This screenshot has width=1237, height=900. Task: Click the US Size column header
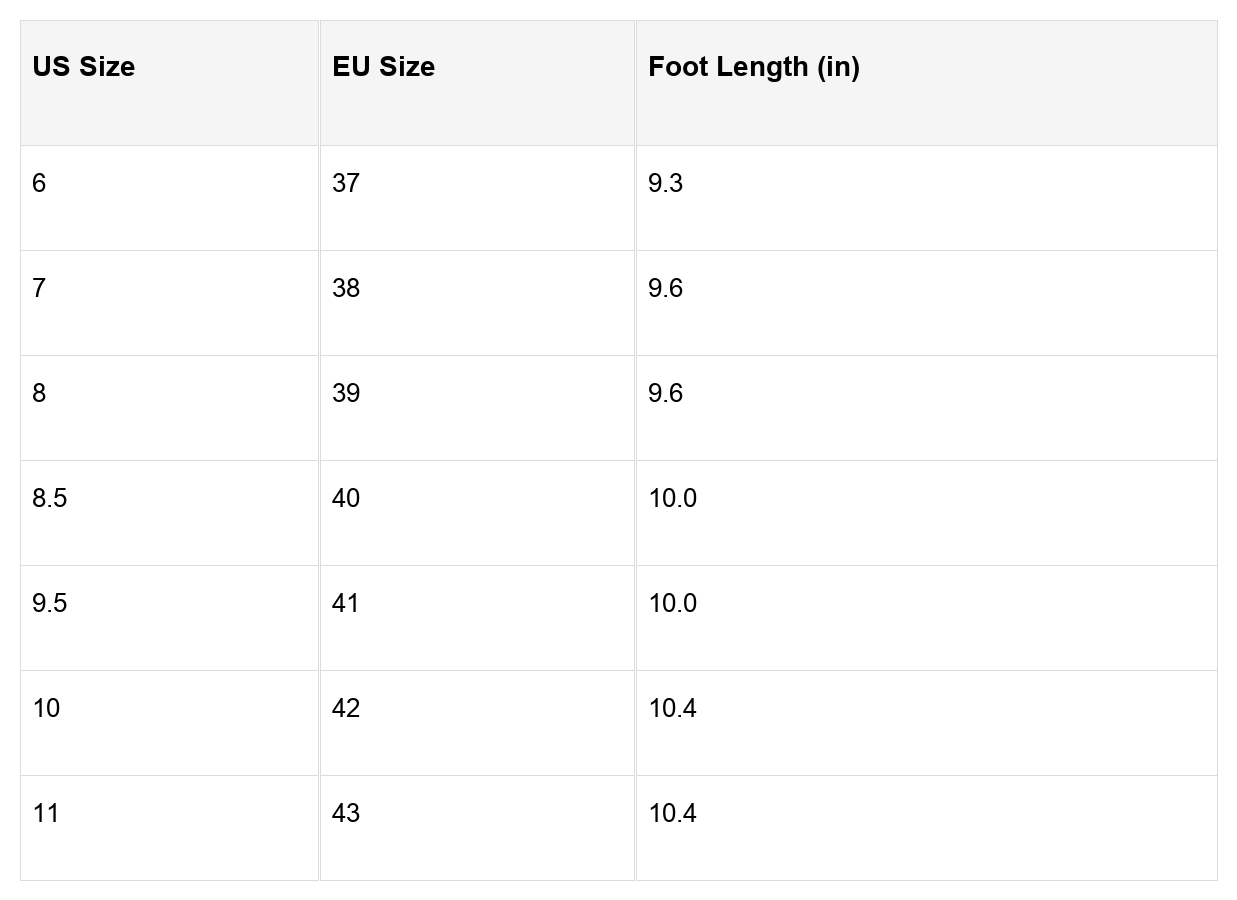pyautogui.click(x=84, y=67)
